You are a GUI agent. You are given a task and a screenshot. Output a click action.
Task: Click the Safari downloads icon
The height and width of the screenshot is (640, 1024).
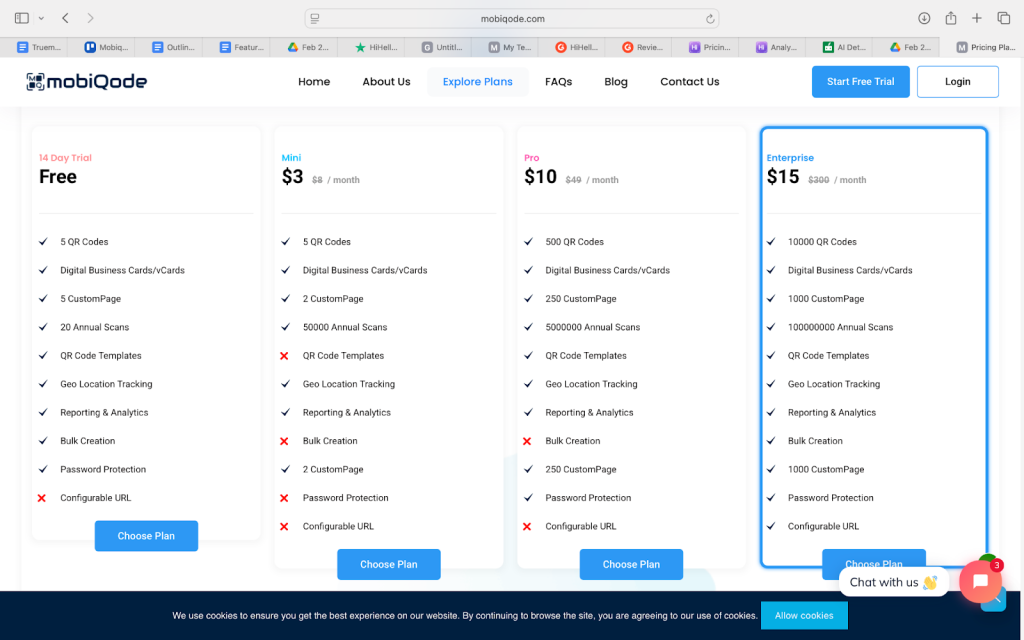[924, 18]
